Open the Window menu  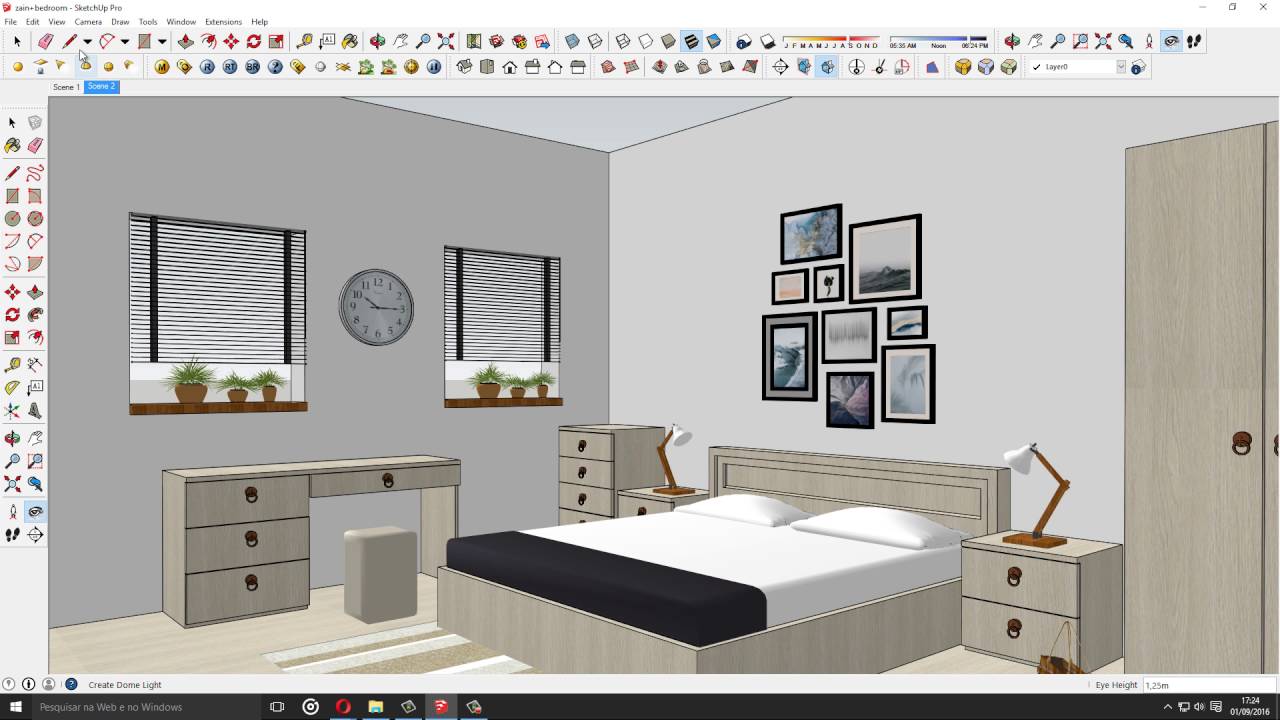[181, 21]
